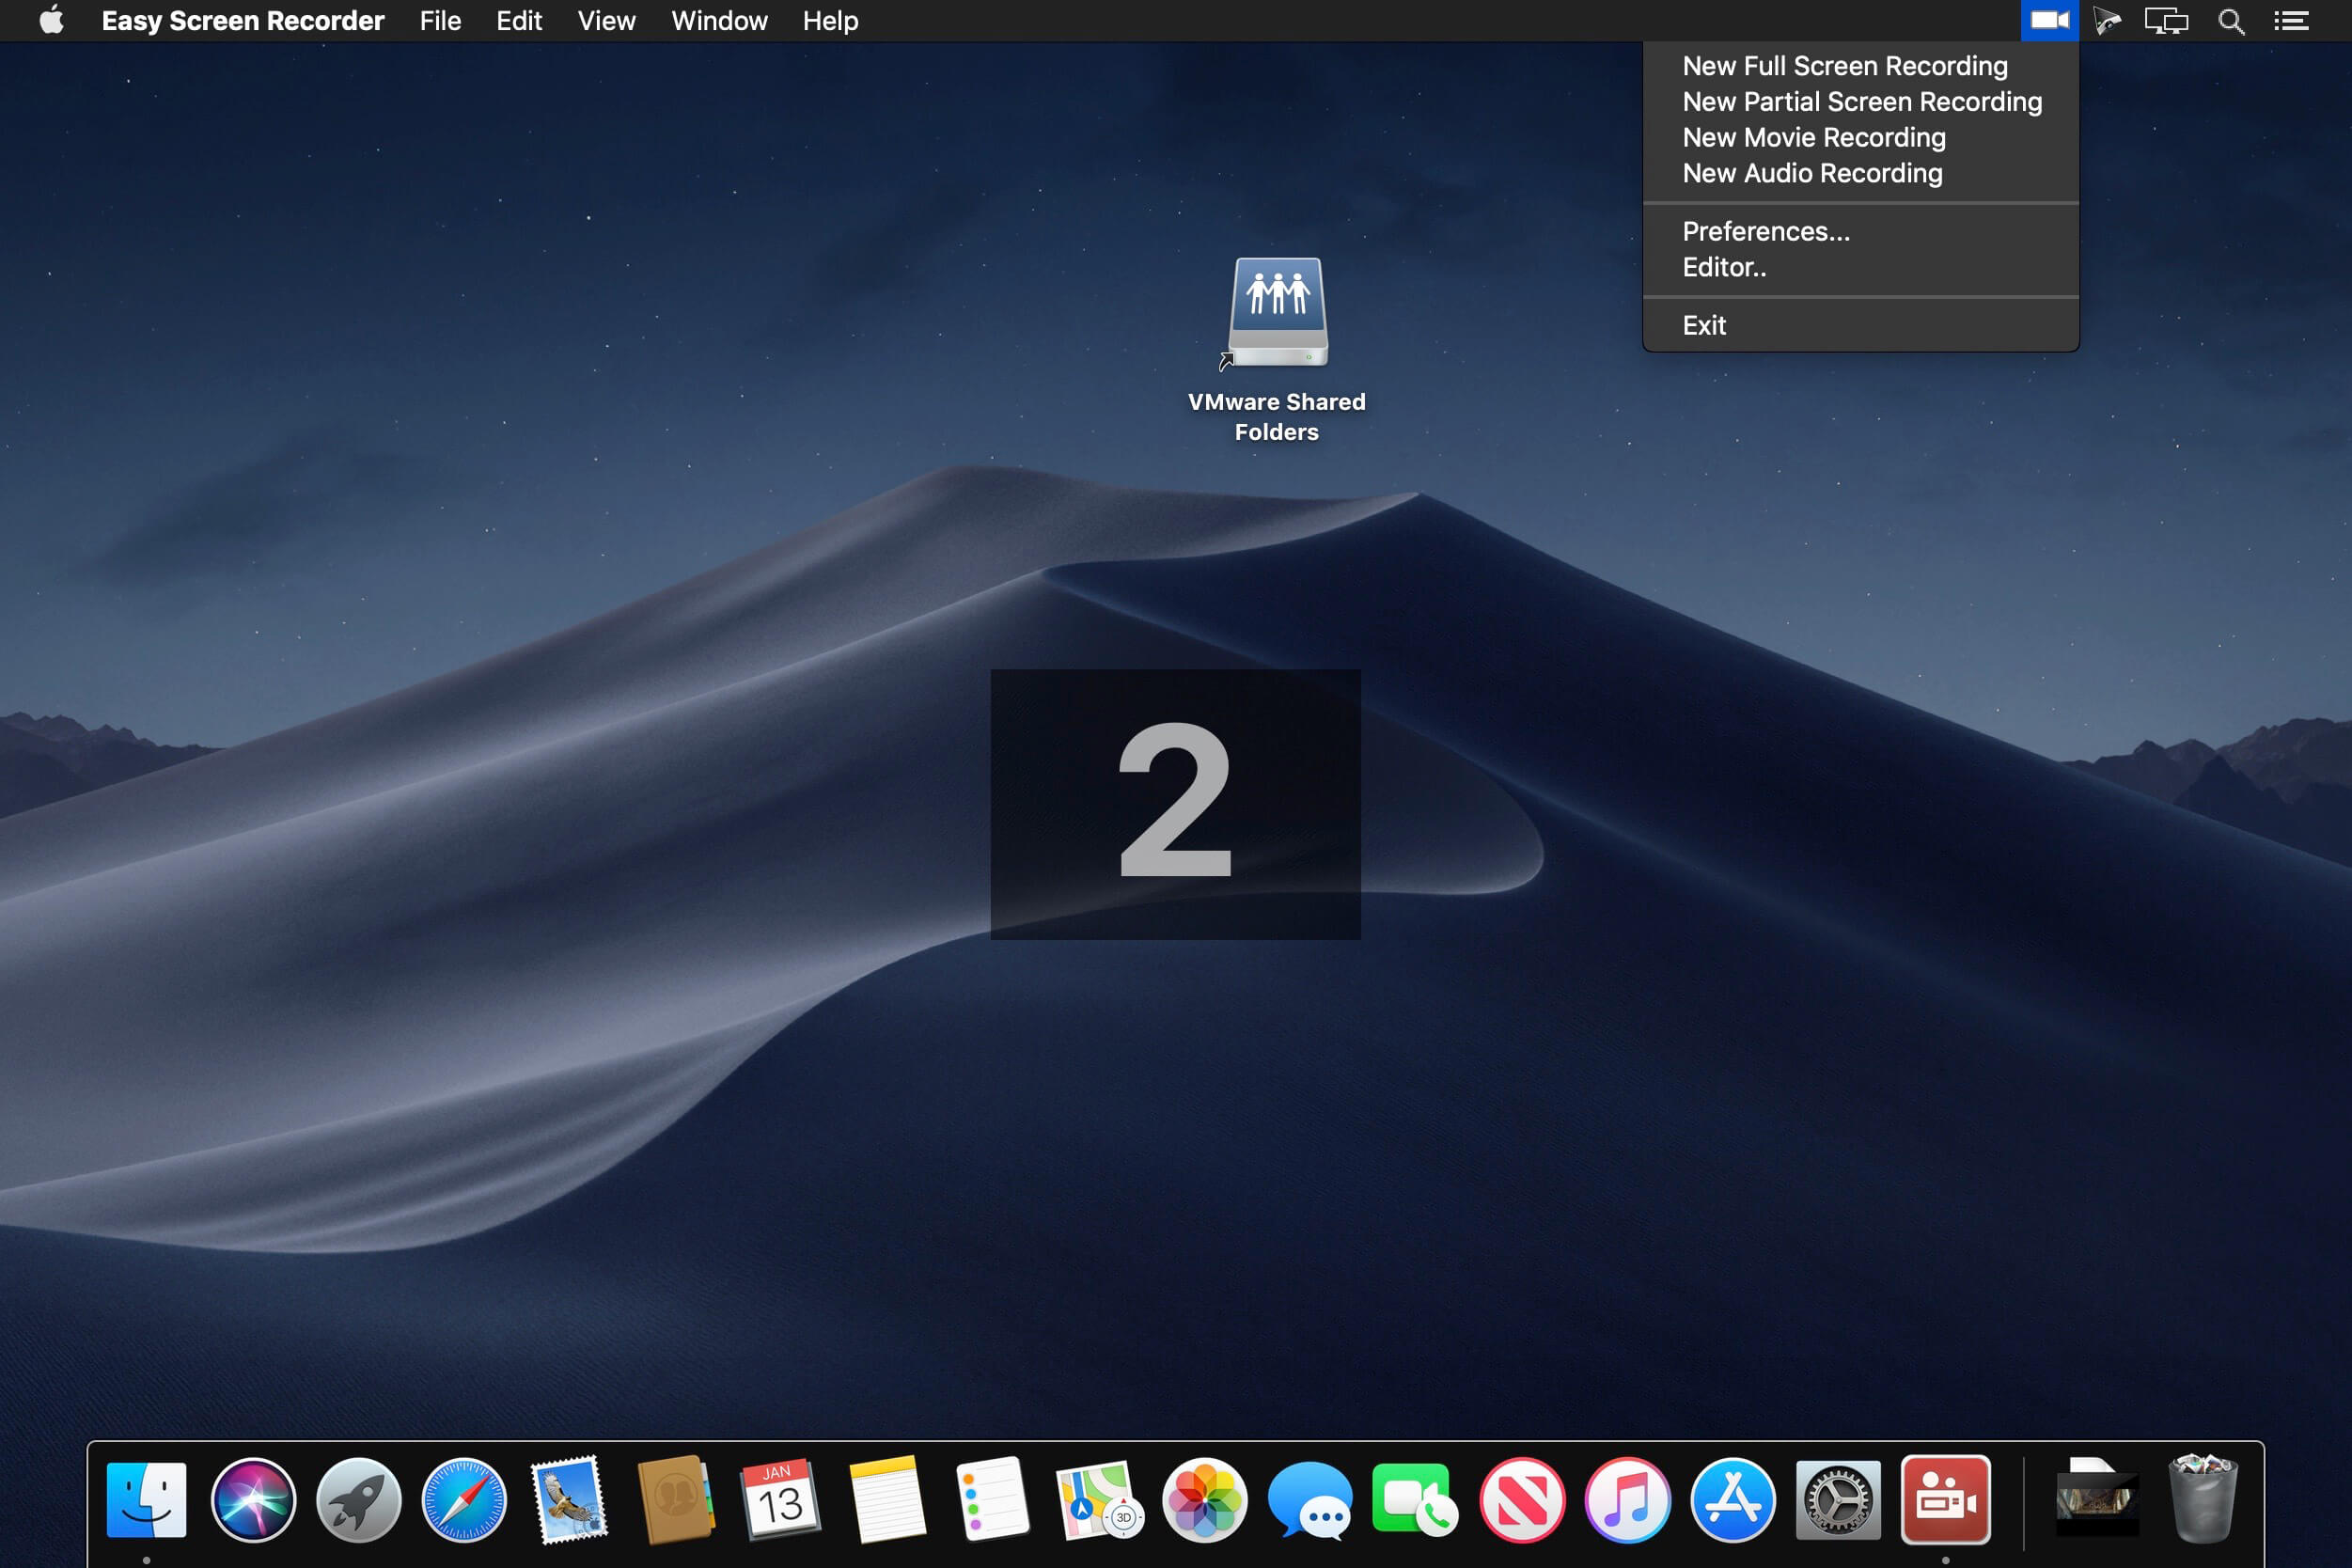Open Easy Screen Recorder in the Dock
Screen dimensions: 2352x1568
pos(1944,1499)
